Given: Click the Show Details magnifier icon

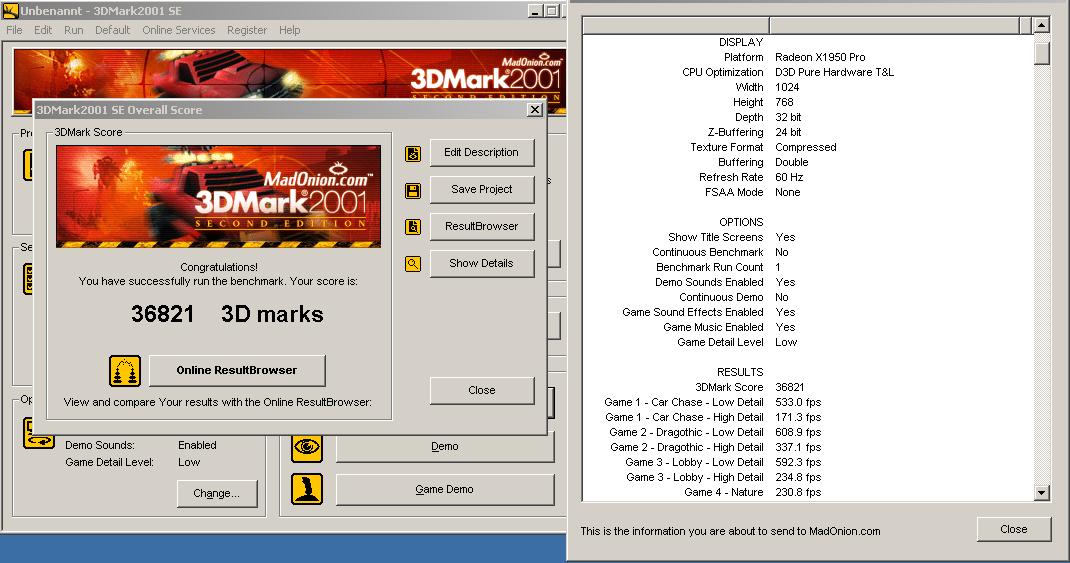Looking at the screenshot, I should tap(413, 263).
